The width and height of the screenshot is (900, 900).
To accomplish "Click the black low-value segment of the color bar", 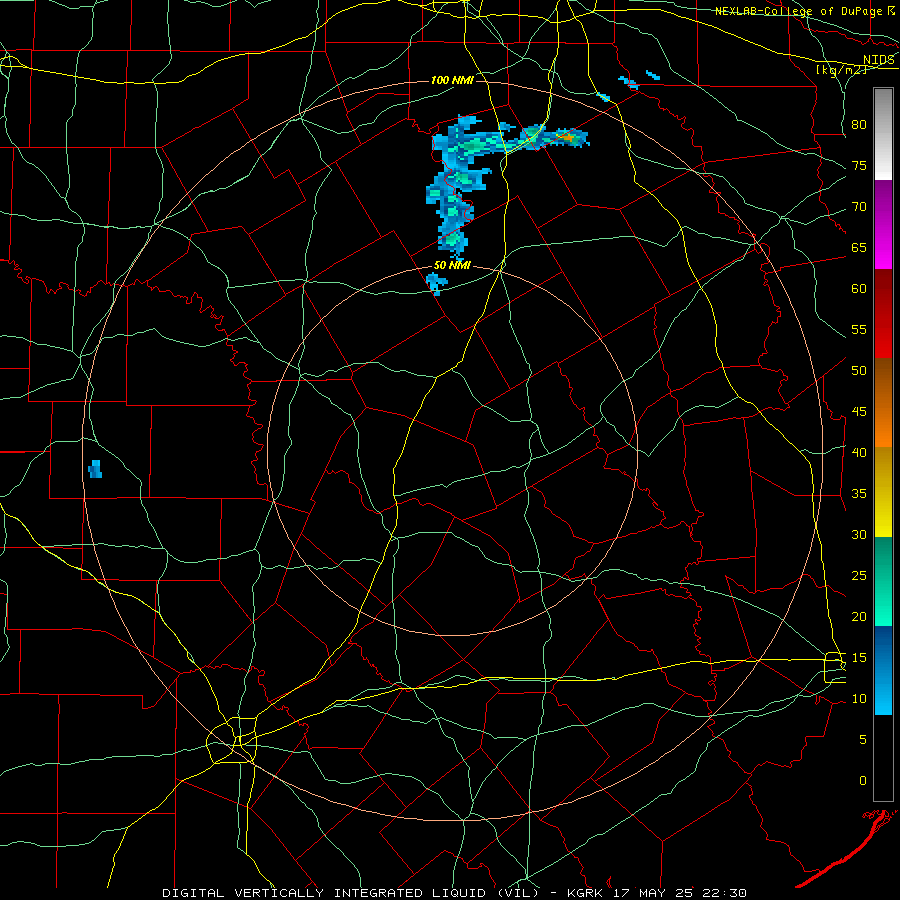I will [x=883, y=758].
